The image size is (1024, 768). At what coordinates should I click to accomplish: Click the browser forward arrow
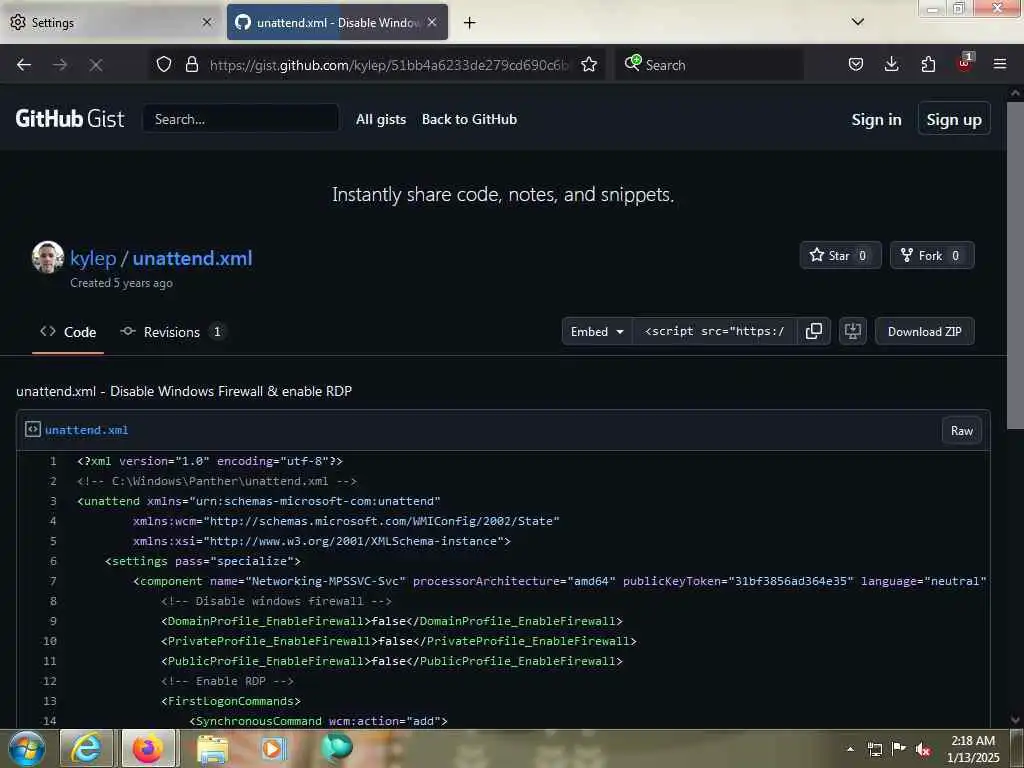point(59,65)
